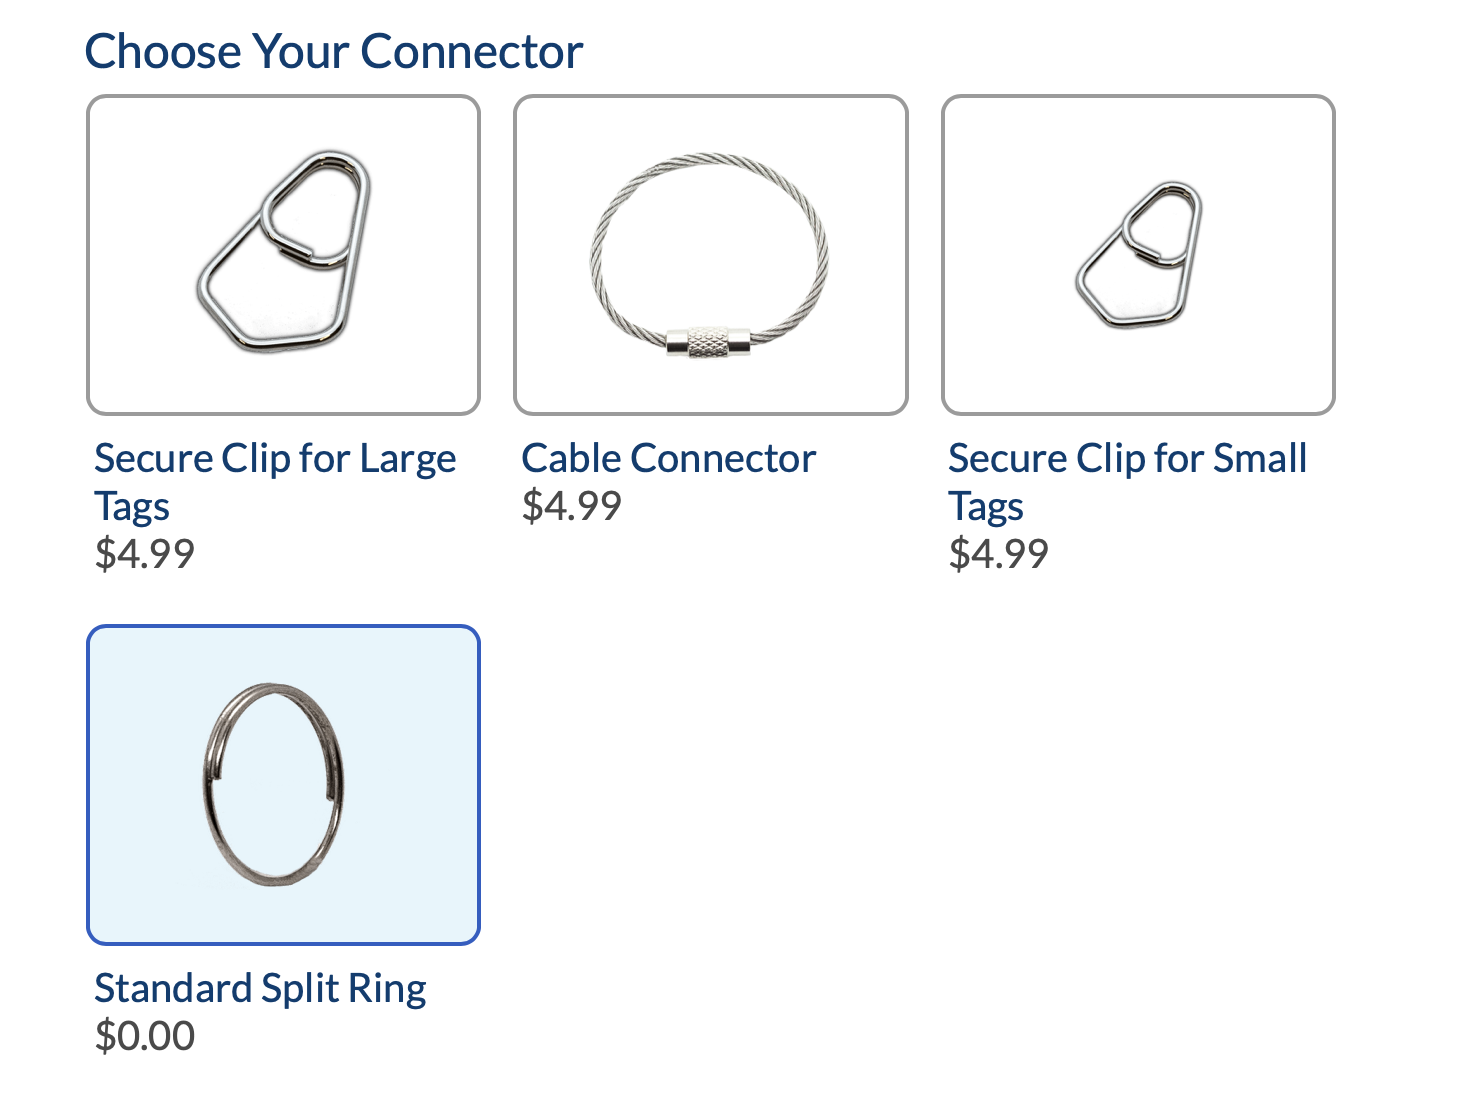Open the "Secure Clip for Small Tags" link
Viewport: 1460px width, 1104px height.
click(1127, 460)
